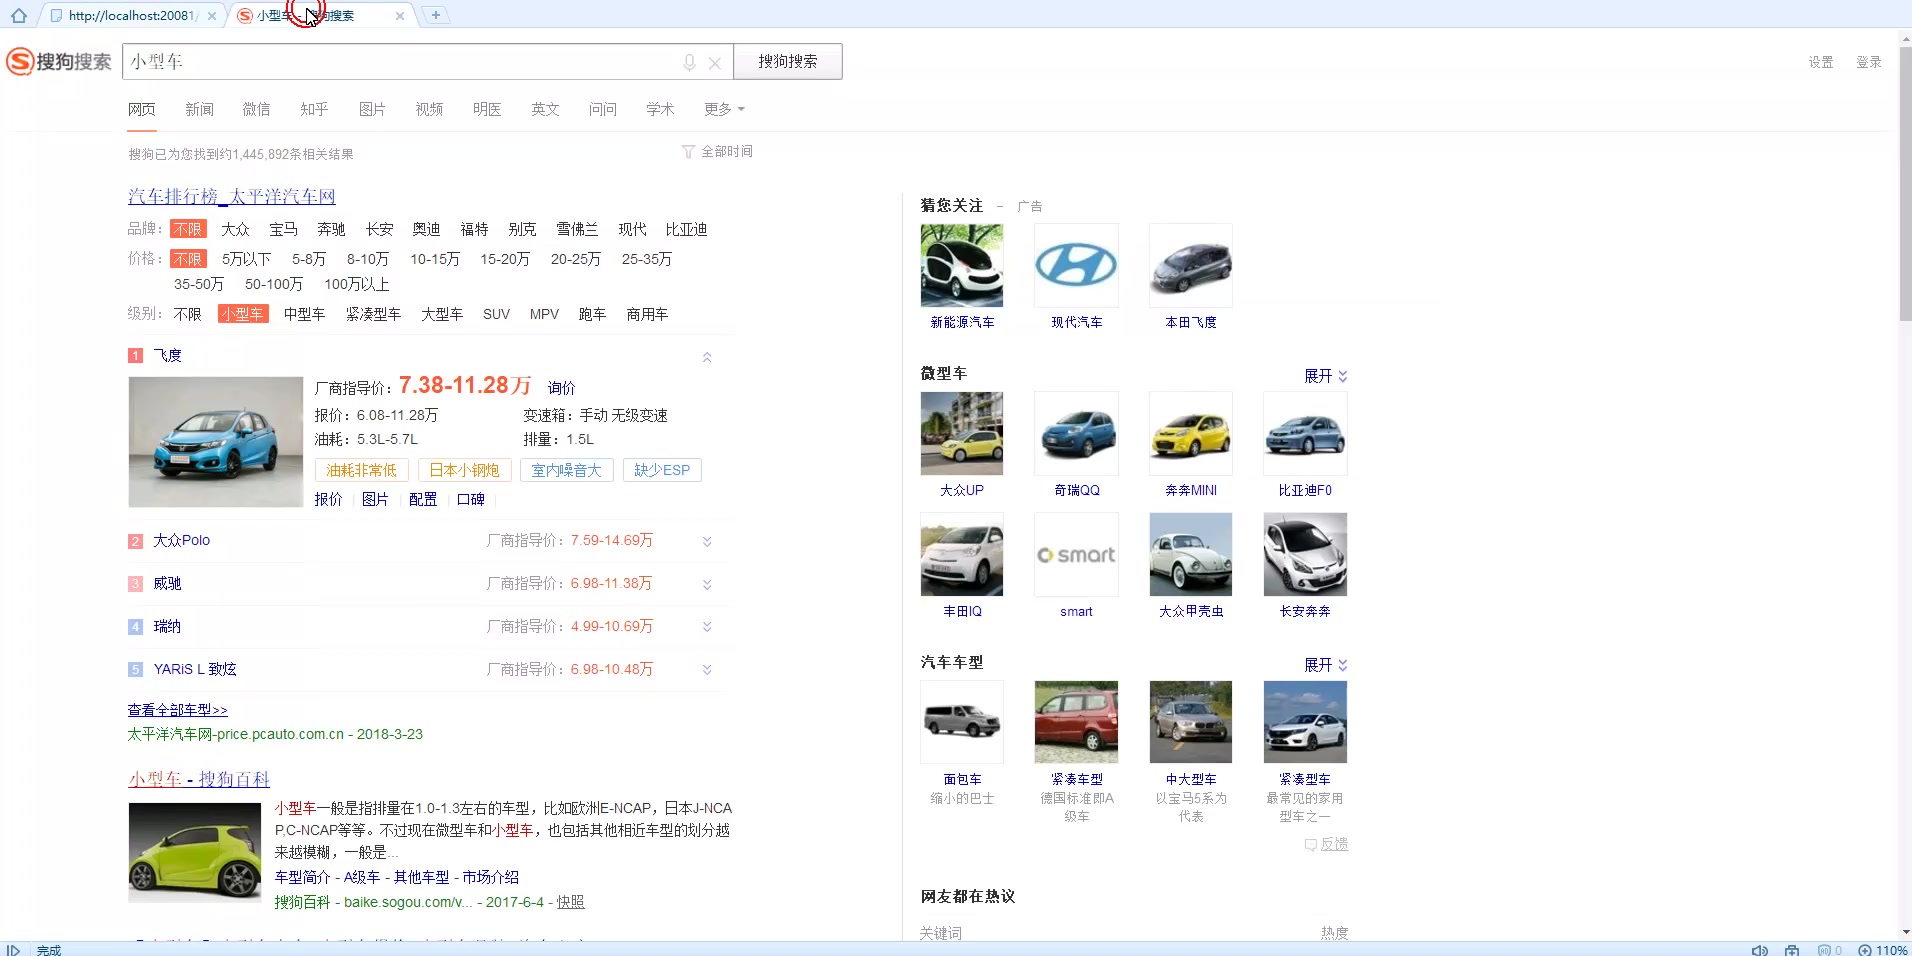The height and width of the screenshot is (956, 1912).
Task: Open the green car 搜狗百科 image
Action: click(195, 853)
